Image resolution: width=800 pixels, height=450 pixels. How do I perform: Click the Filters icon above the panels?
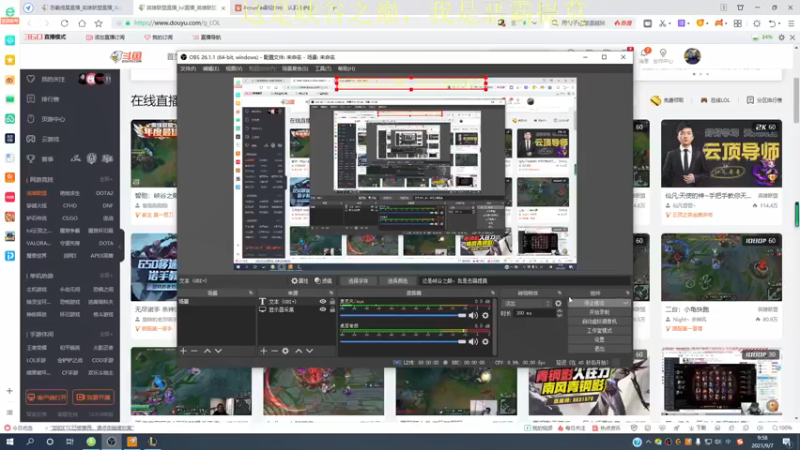[323, 281]
